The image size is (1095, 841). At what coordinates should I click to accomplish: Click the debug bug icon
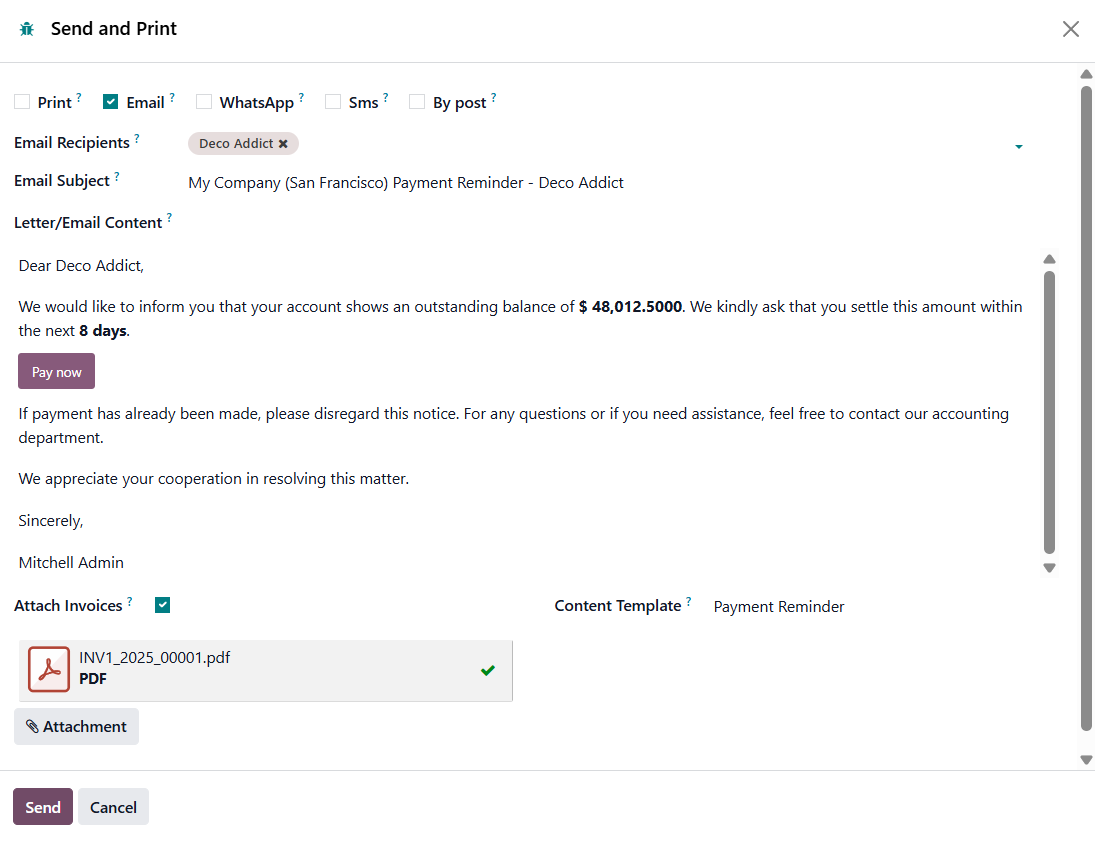coord(26,29)
